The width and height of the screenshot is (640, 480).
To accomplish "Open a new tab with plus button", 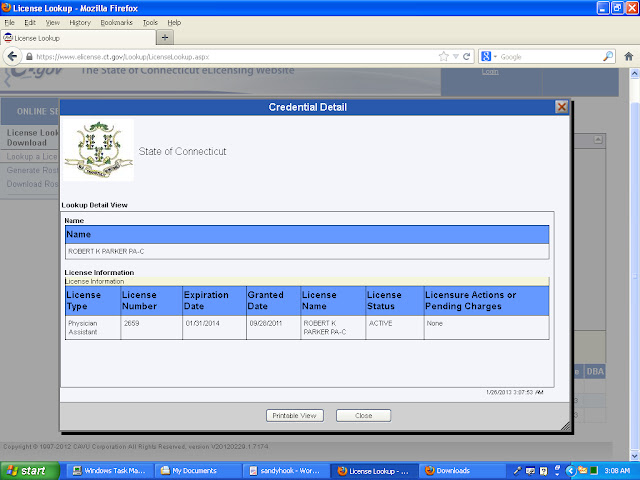I will tap(165, 38).
